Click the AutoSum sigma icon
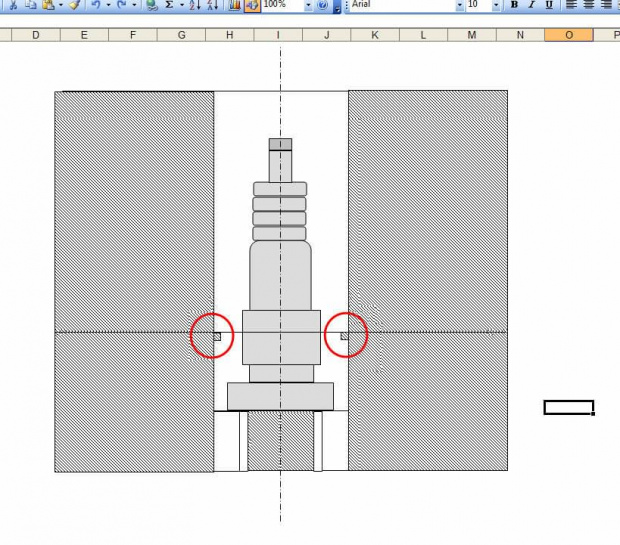The width and height of the screenshot is (620, 545). click(170, 5)
